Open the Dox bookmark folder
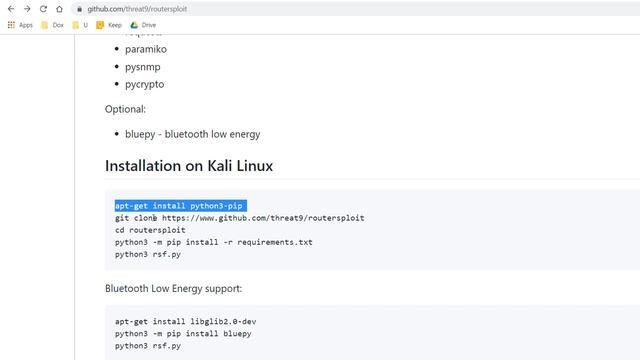Screen dimensions: 640x360 53,25
